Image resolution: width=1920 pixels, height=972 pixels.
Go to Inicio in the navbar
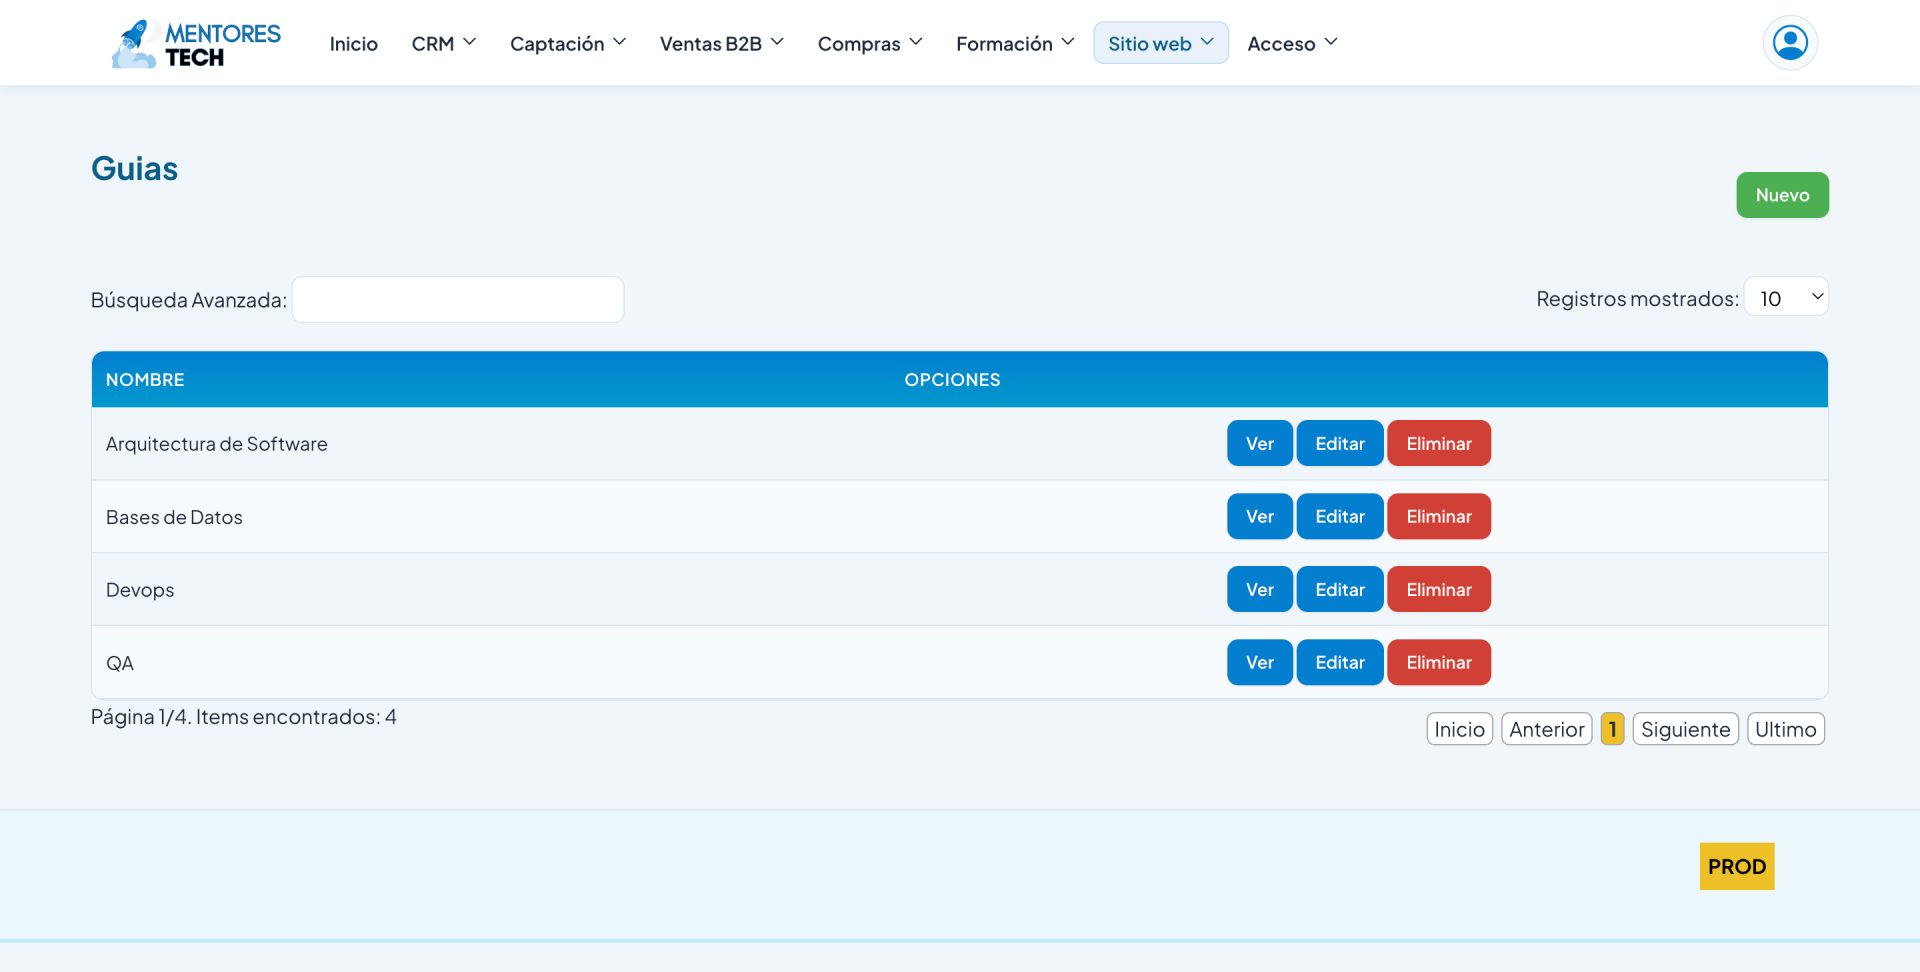[x=354, y=44]
